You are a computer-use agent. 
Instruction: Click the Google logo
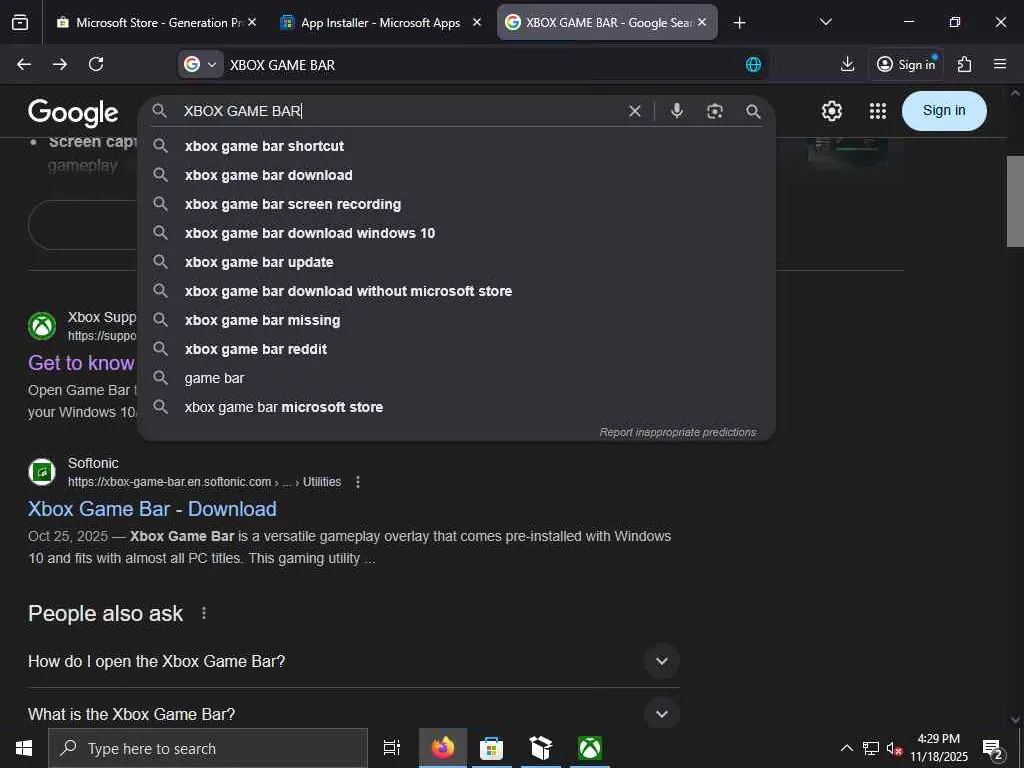click(73, 113)
